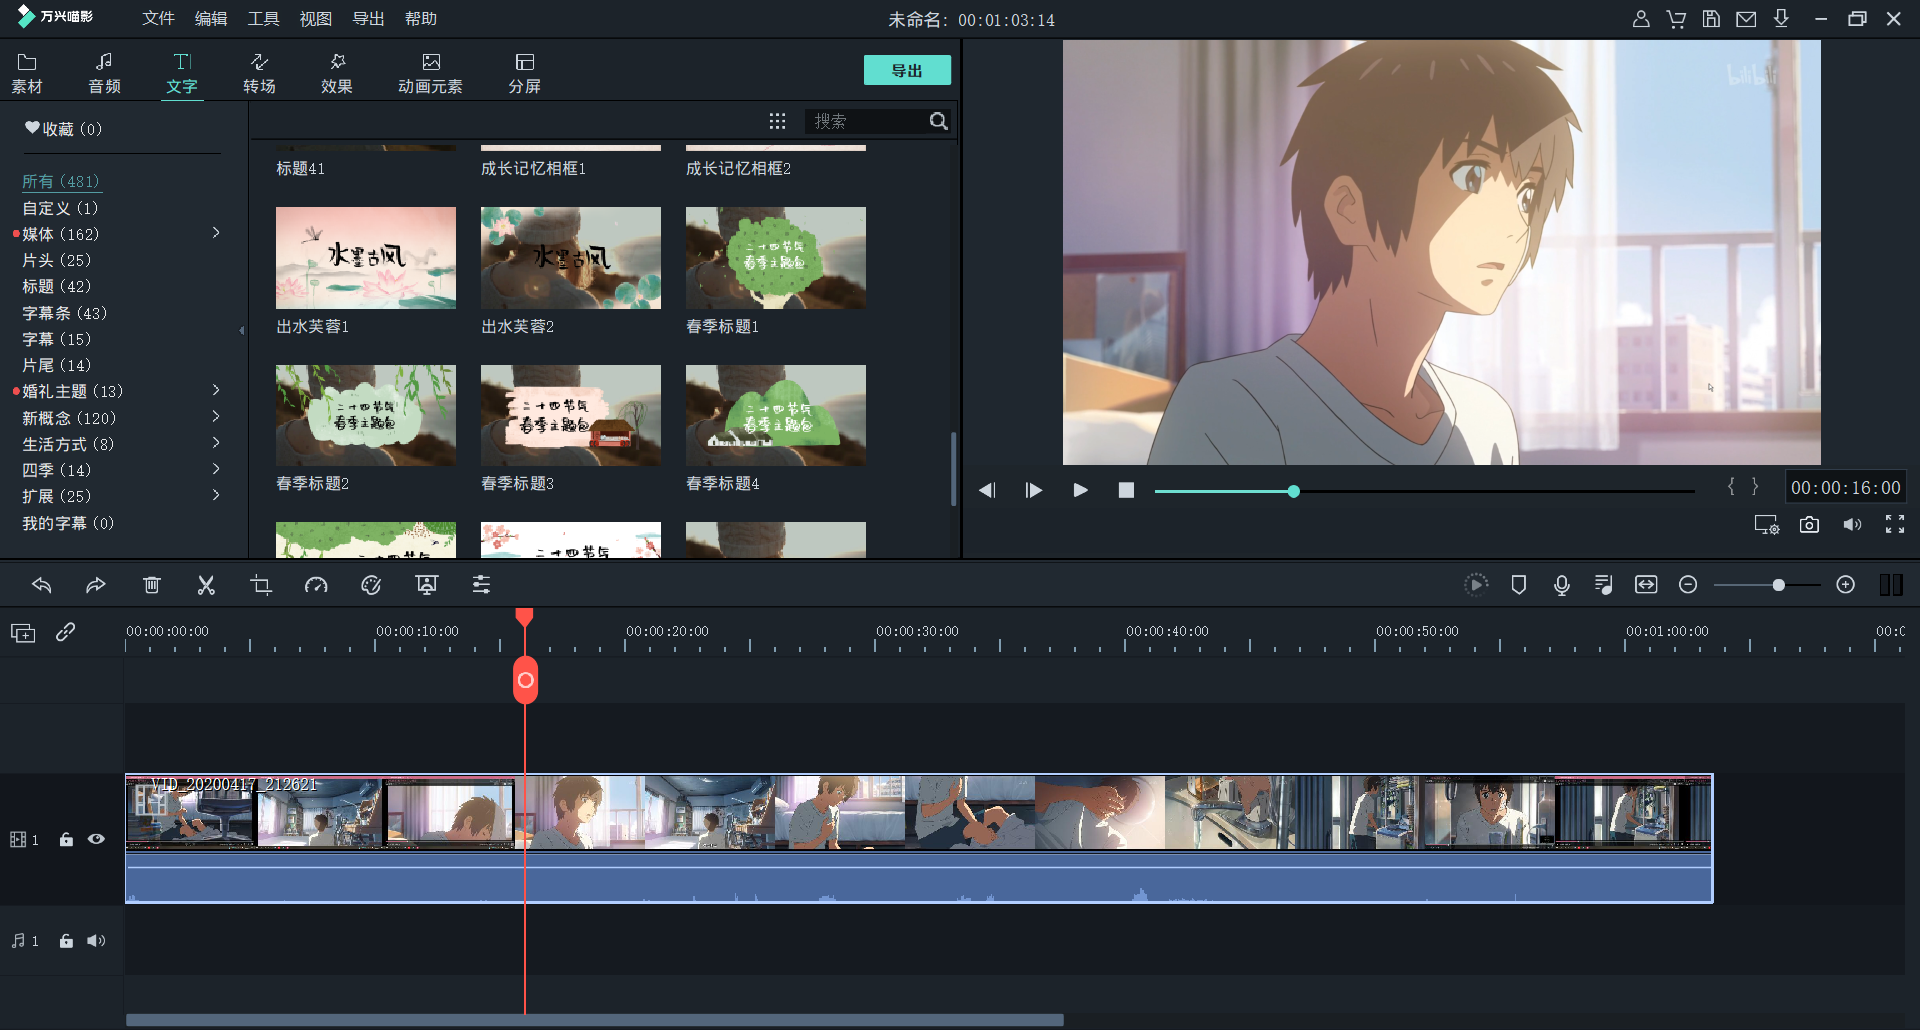This screenshot has width=1920, height=1030.
Task: Select the 出水芙蓉1 title thumbnail
Action: tap(366, 258)
